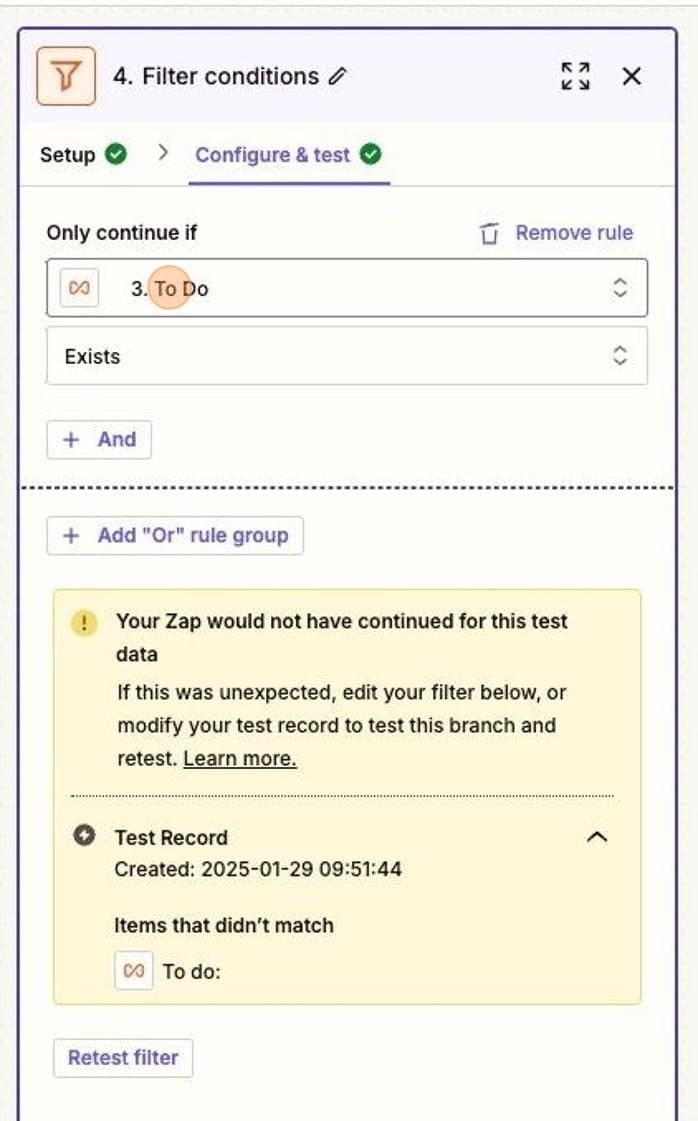Click the clock icon beside Test Record
This screenshot has width=698, height=1121.
[x=84, y=838]
